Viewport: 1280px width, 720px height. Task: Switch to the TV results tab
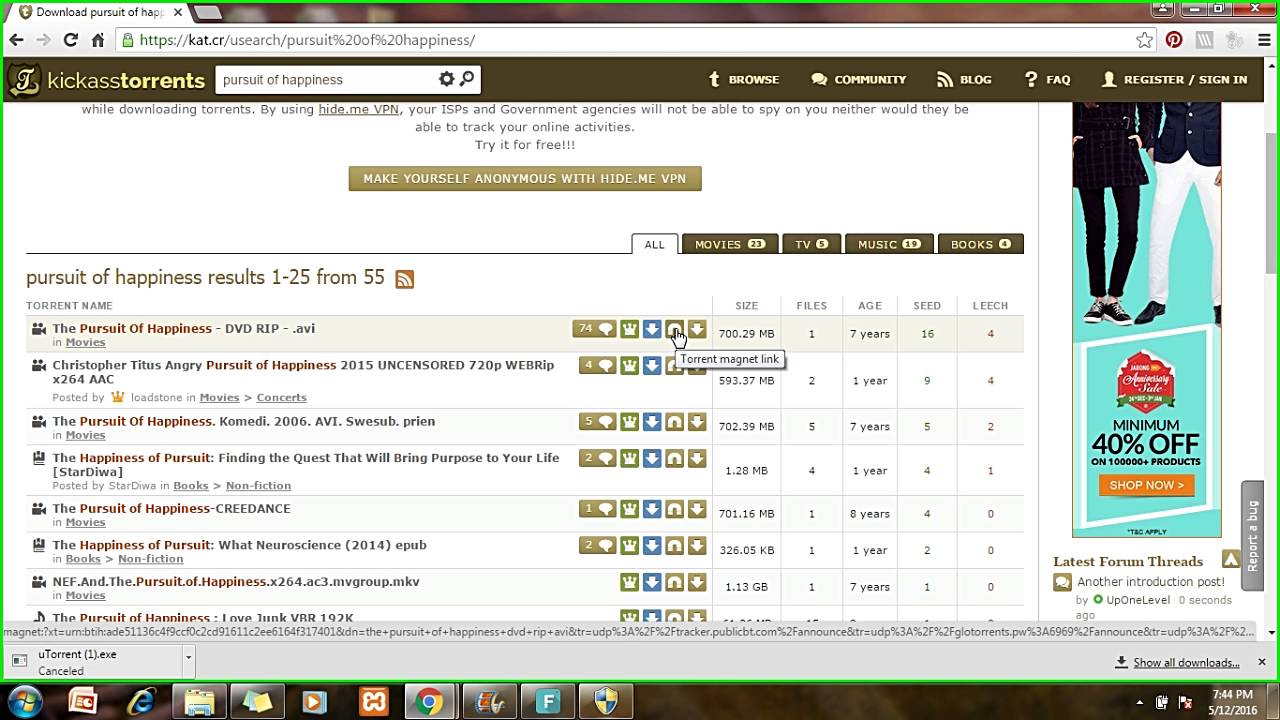[811, 244]
